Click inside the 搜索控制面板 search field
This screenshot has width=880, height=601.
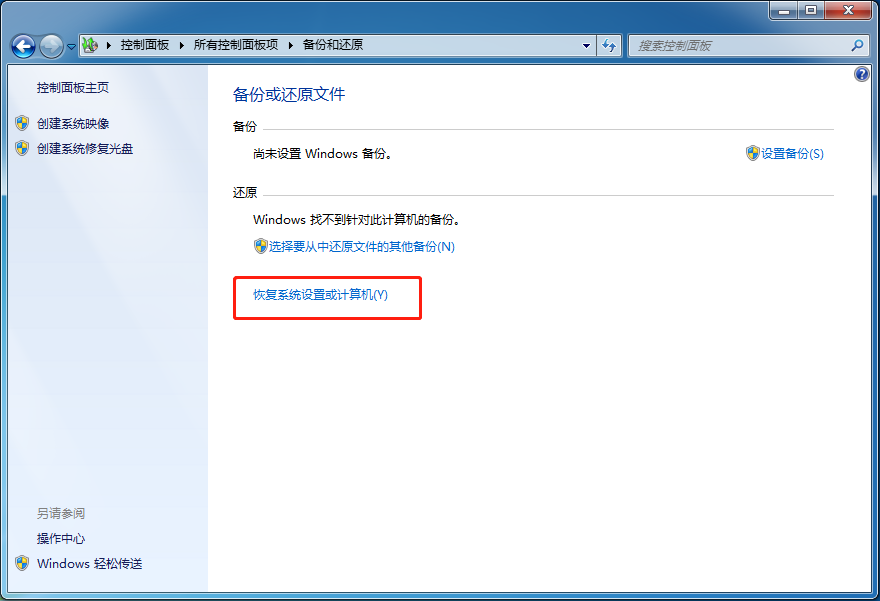coord(740,46)
